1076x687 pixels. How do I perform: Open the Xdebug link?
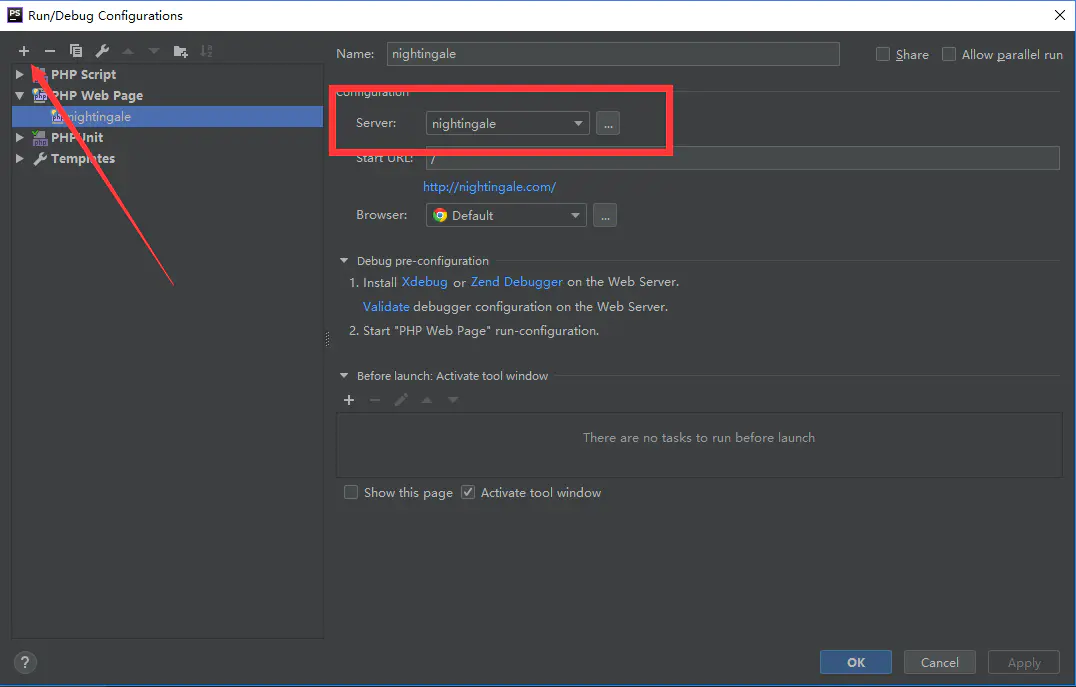[425, 282]
